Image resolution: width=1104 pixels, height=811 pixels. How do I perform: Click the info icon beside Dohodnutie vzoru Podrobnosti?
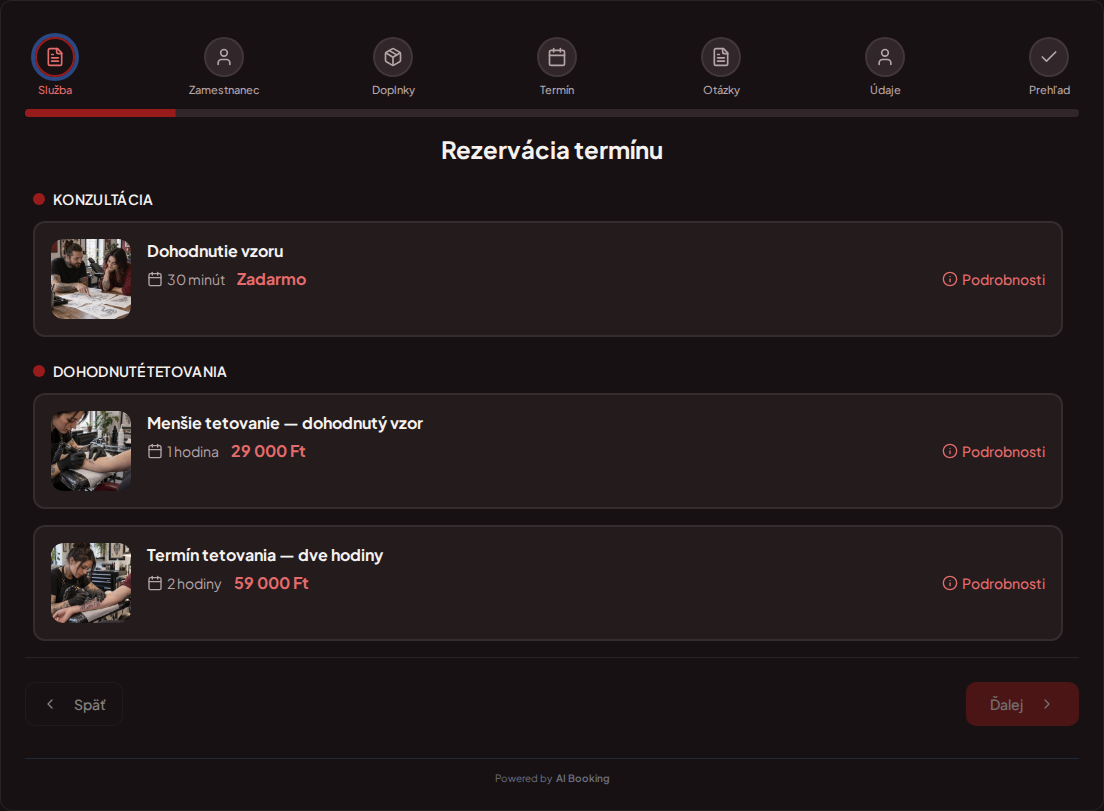(x=950, y=279)
